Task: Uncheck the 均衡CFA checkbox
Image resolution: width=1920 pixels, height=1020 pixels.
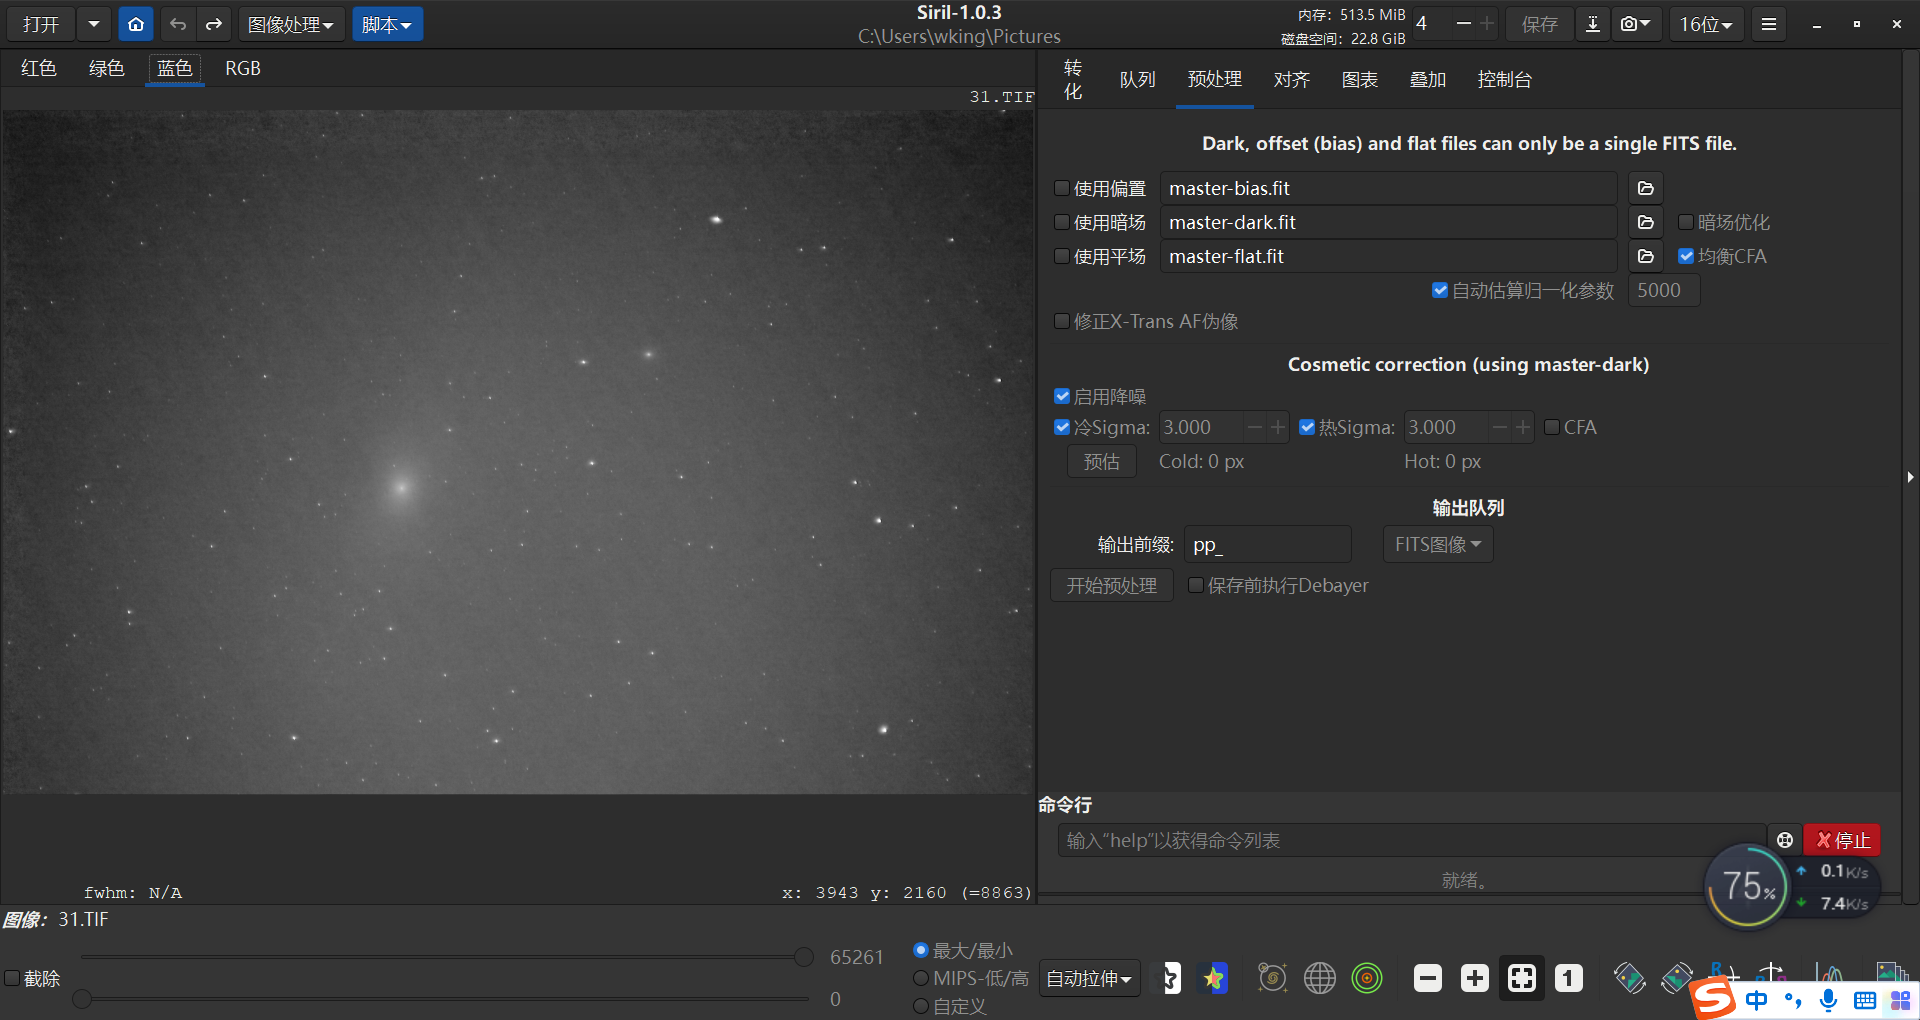Action: (1686, 256)
